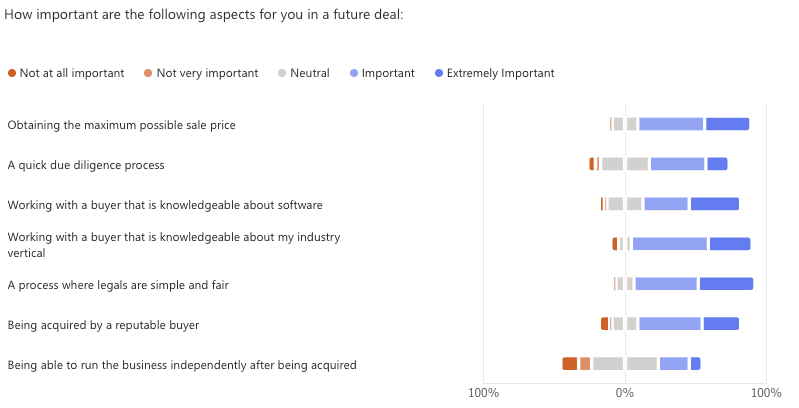Select Important segment of industry vertical bar
The height and width of the screenshot is (408, 799).
669,244
